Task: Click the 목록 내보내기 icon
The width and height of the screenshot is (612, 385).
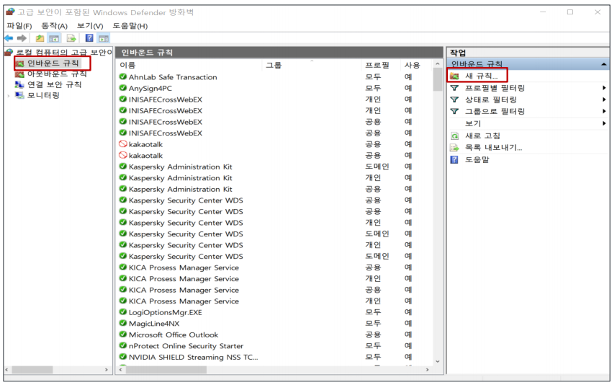Action: 455,148
